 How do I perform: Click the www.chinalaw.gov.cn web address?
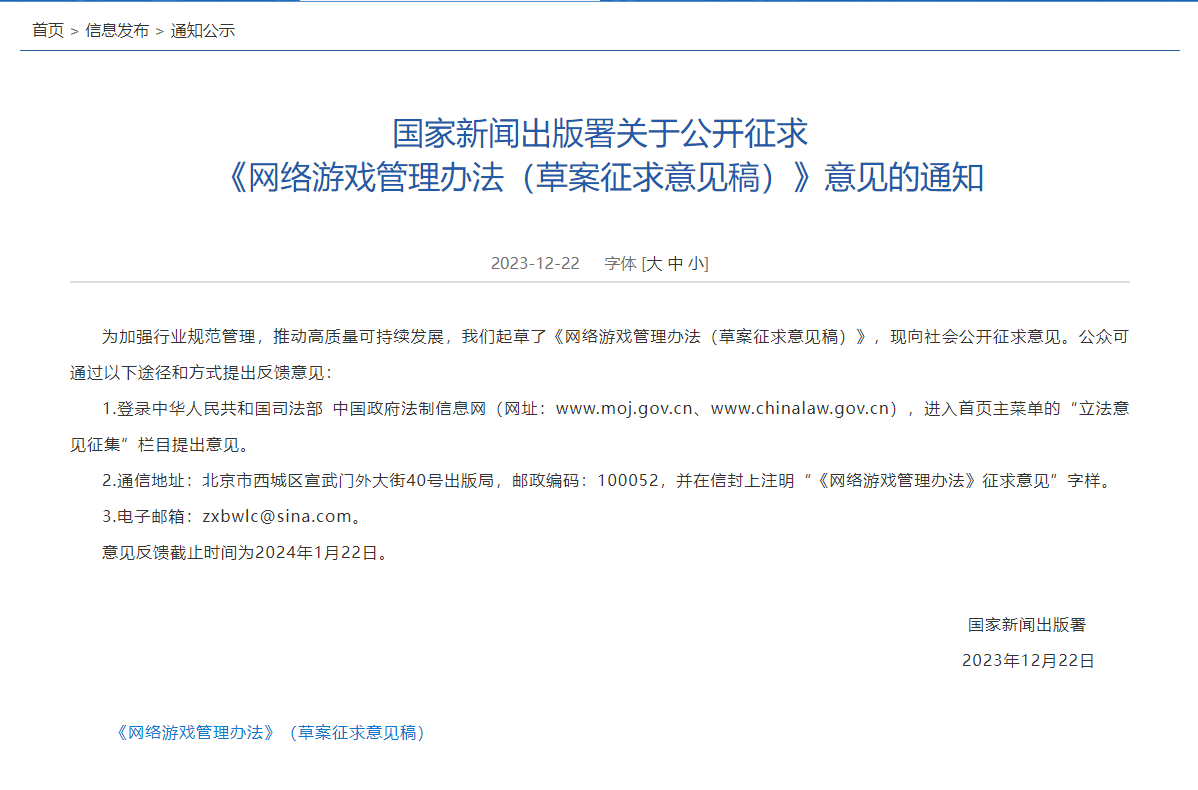click(x=799, y=409)
